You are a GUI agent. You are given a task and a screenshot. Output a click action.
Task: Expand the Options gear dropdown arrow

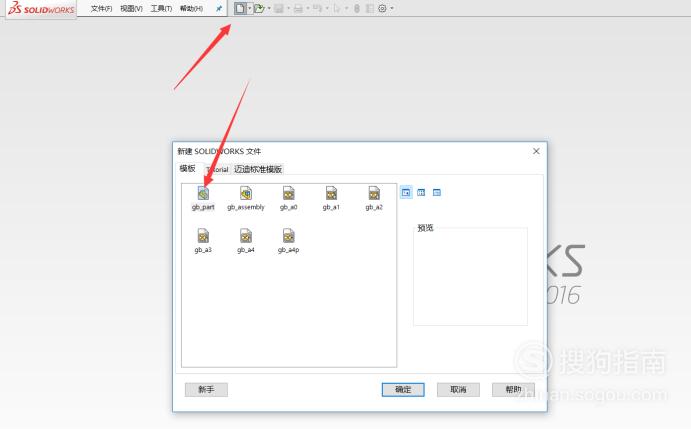(x=392, y=8)
